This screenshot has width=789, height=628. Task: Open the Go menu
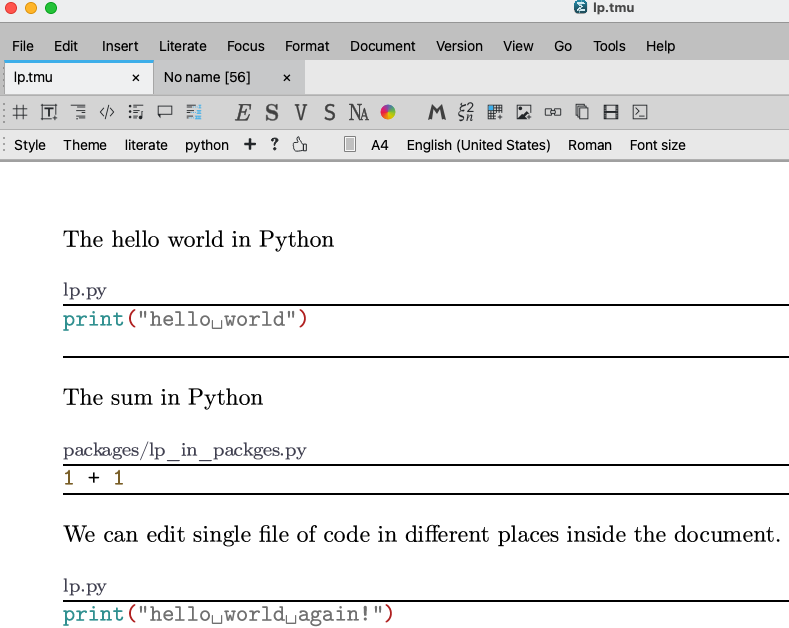tap(563, 46)
